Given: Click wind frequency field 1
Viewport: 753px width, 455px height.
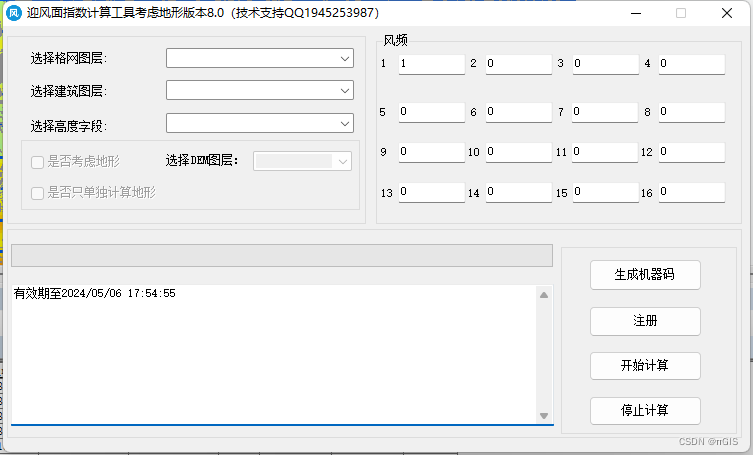Looking at the screenshot, I should pos(432,64).
